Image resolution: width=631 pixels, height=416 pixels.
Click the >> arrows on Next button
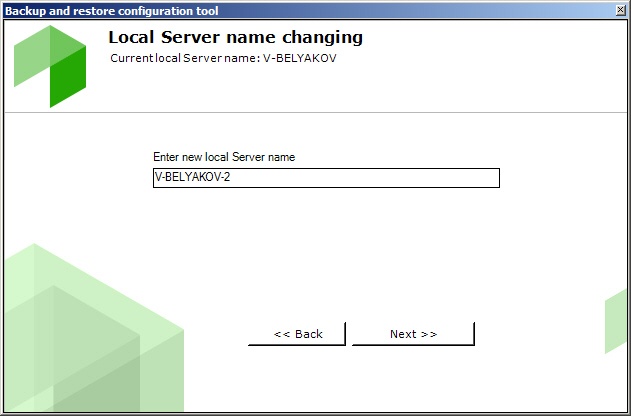(429, 334)
